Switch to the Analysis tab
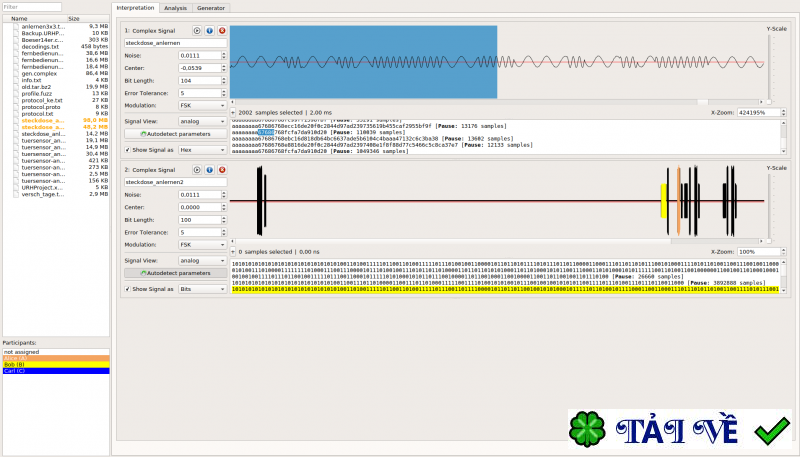This screenshot has height=457, width=800. (175, 7)
